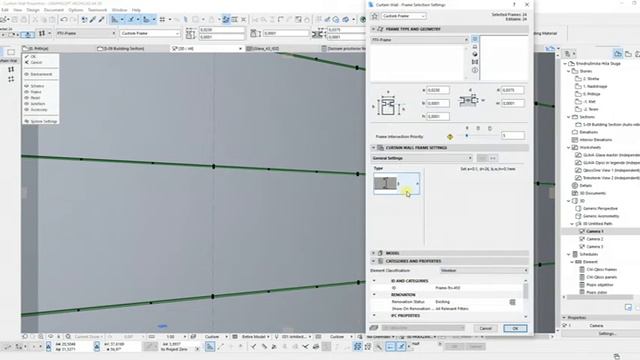Open the frame type dropdown in the dialog
640x360 pixels.
click(420, 40)
